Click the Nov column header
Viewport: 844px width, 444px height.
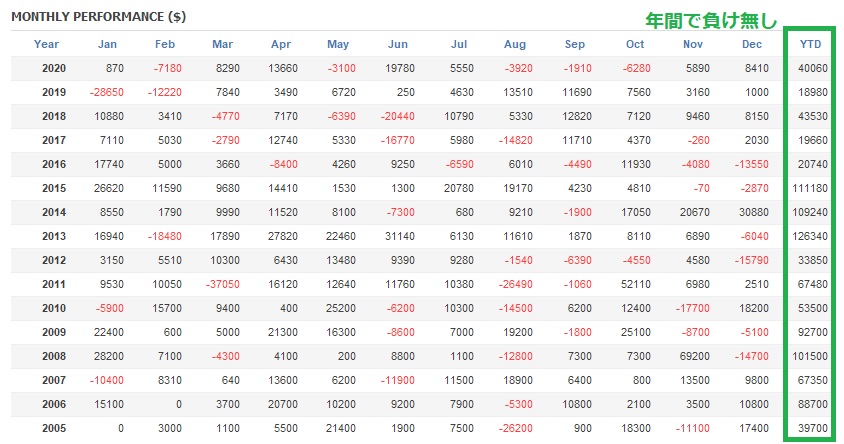pyautogui.click(x=693, y=44)
